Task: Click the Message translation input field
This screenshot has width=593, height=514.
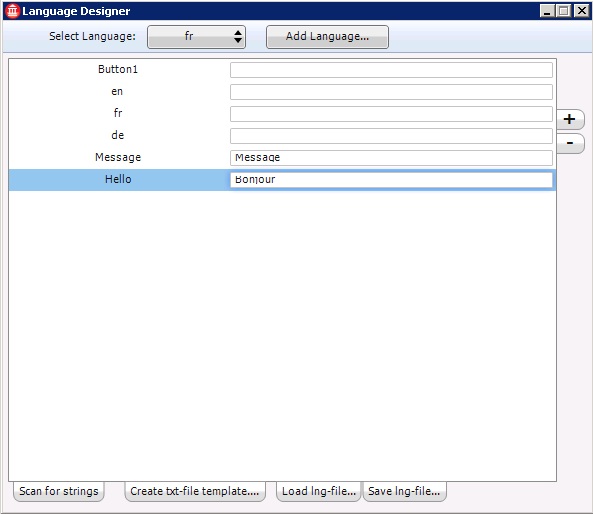Action: 391,158
